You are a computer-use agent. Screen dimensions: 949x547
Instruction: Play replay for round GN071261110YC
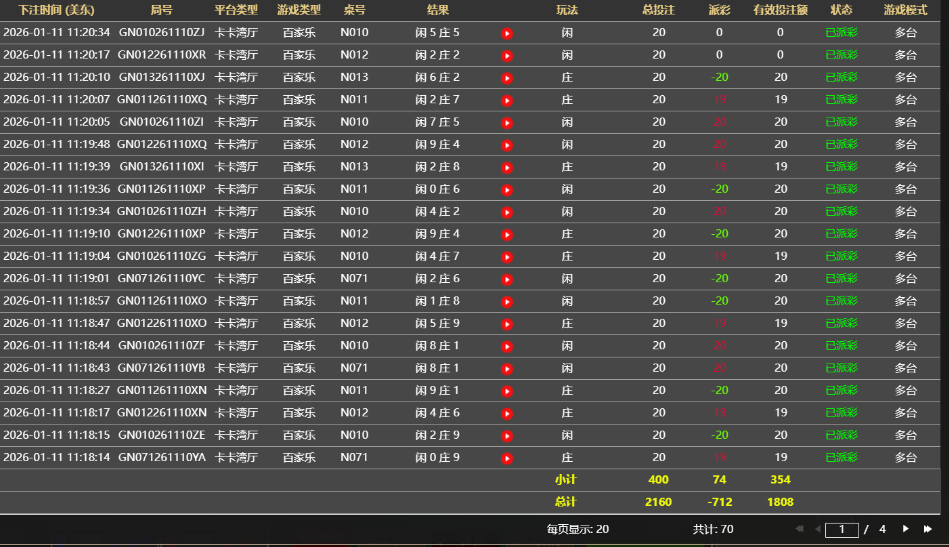coord(507,279)
